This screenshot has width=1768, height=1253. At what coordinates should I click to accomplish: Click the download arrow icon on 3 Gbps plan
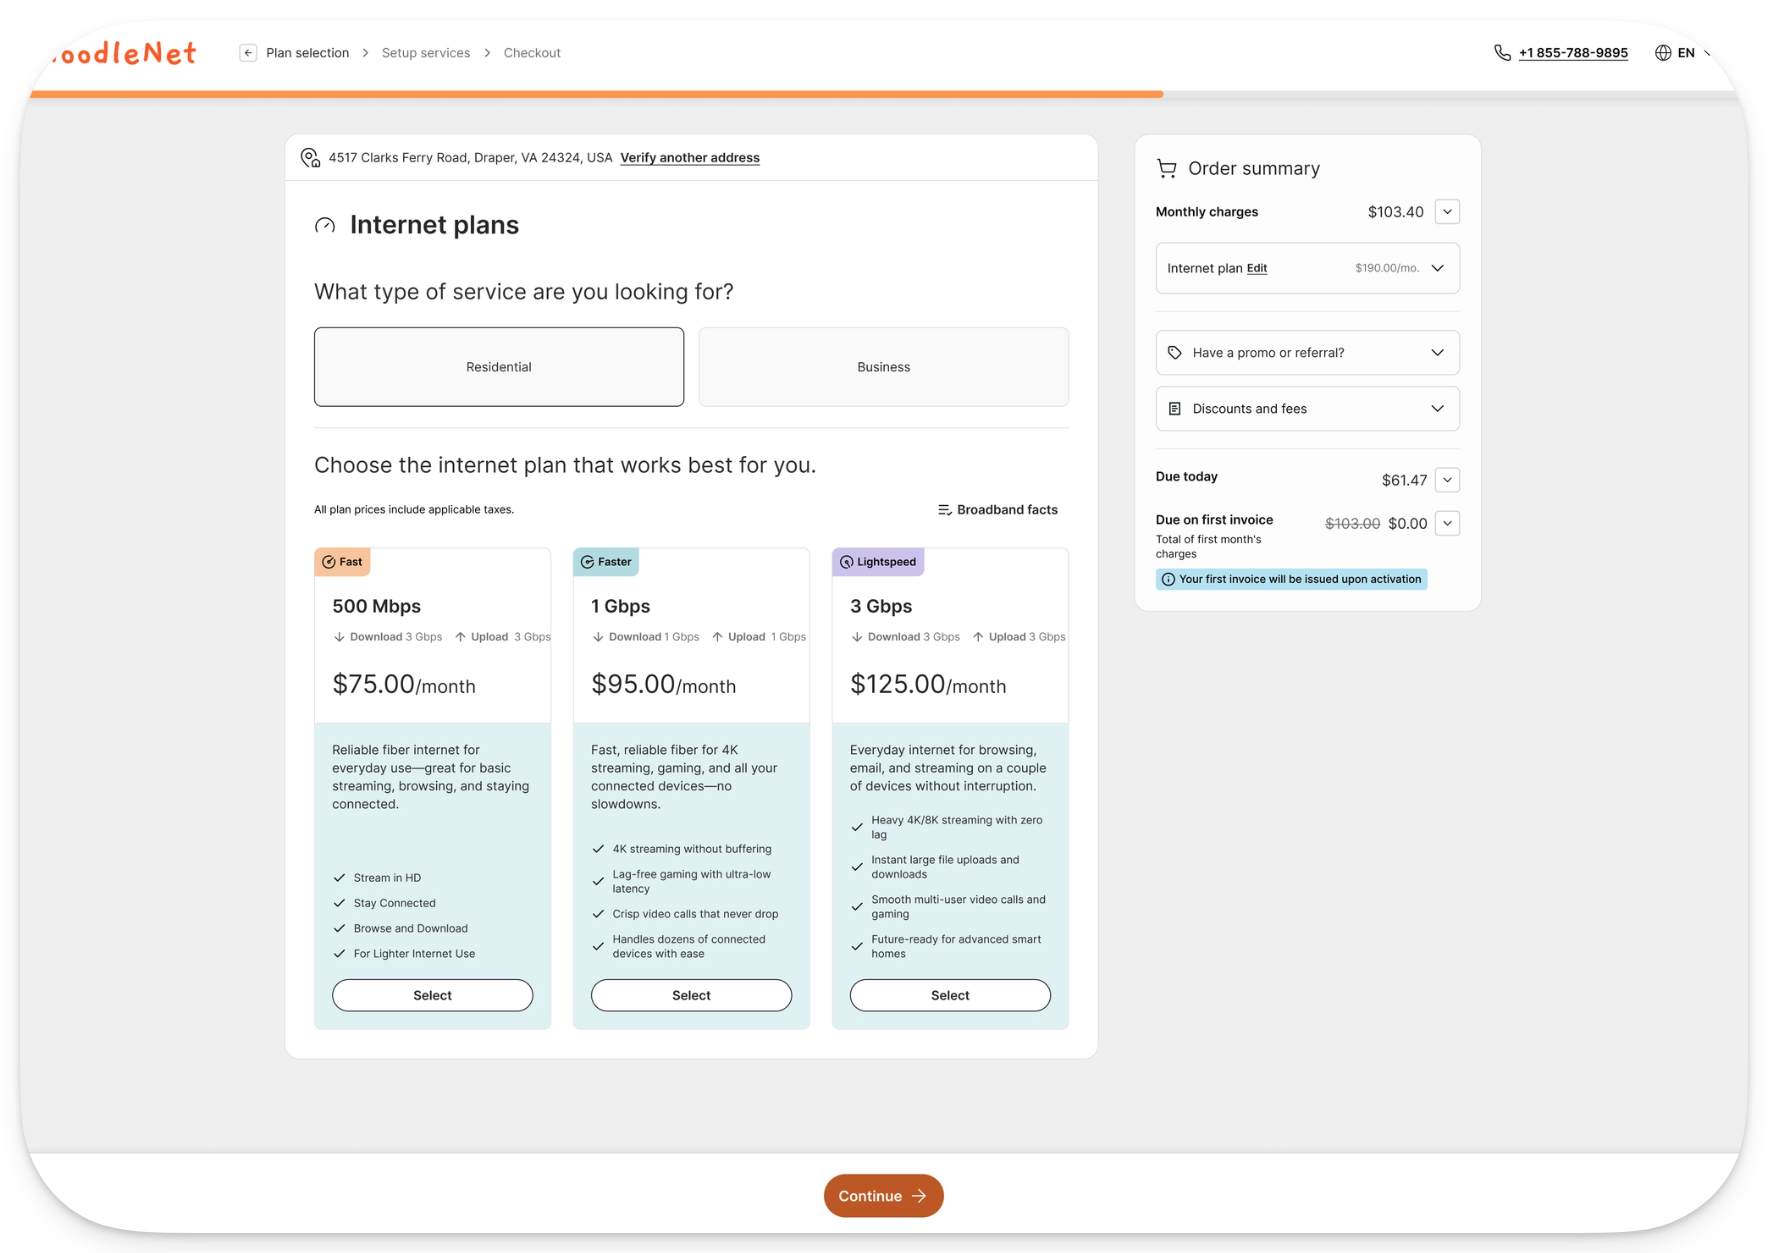pyautogui.click(x=857, y=637)
